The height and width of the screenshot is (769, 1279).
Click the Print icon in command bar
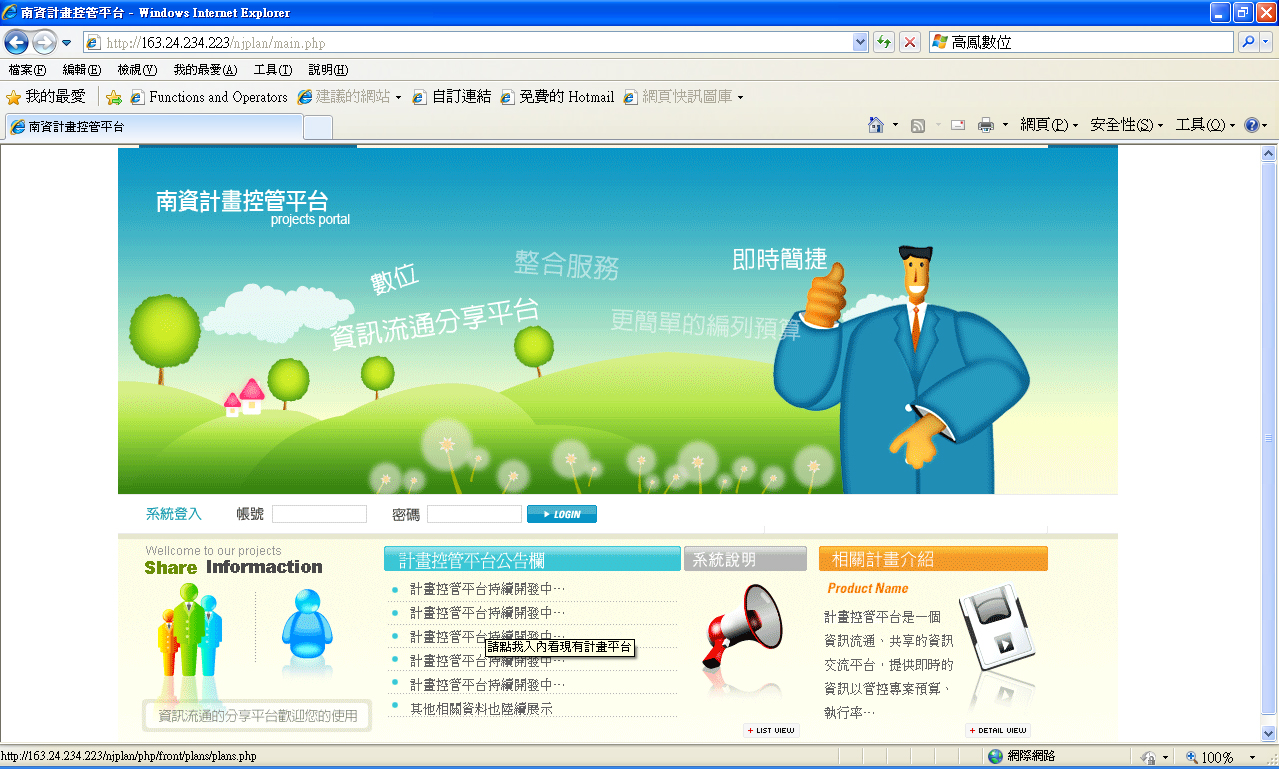coord(985,125)
